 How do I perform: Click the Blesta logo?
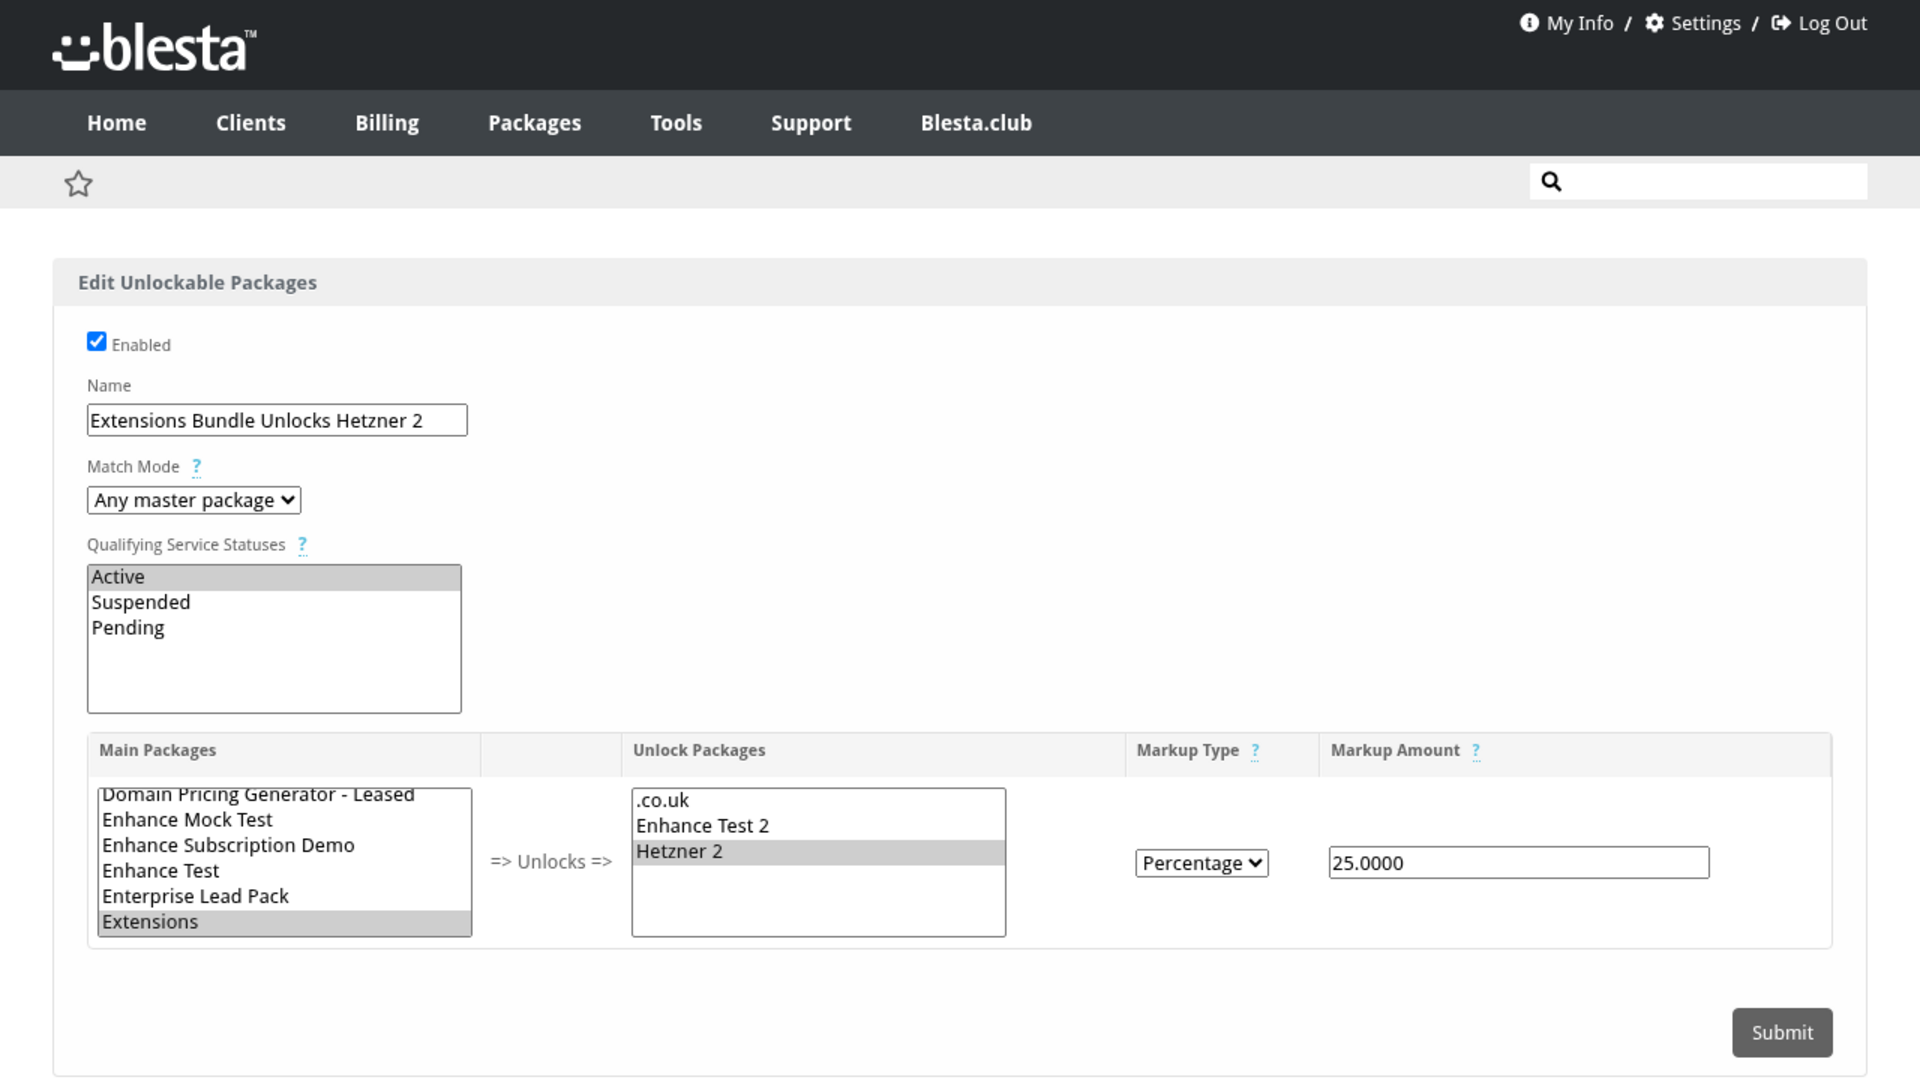tap(154, 47)
